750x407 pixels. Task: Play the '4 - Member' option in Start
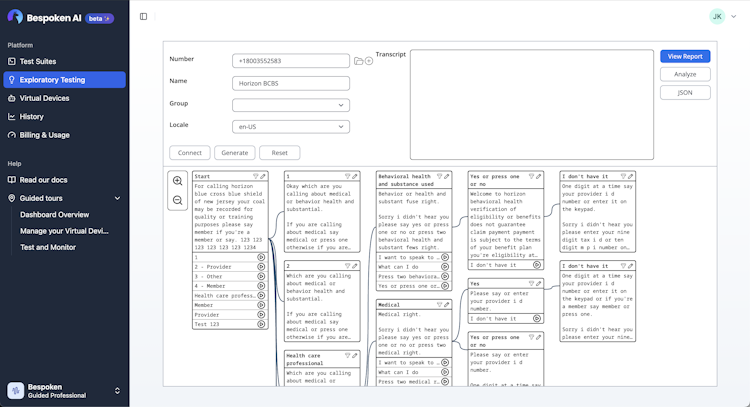click(x=261, y=286)
